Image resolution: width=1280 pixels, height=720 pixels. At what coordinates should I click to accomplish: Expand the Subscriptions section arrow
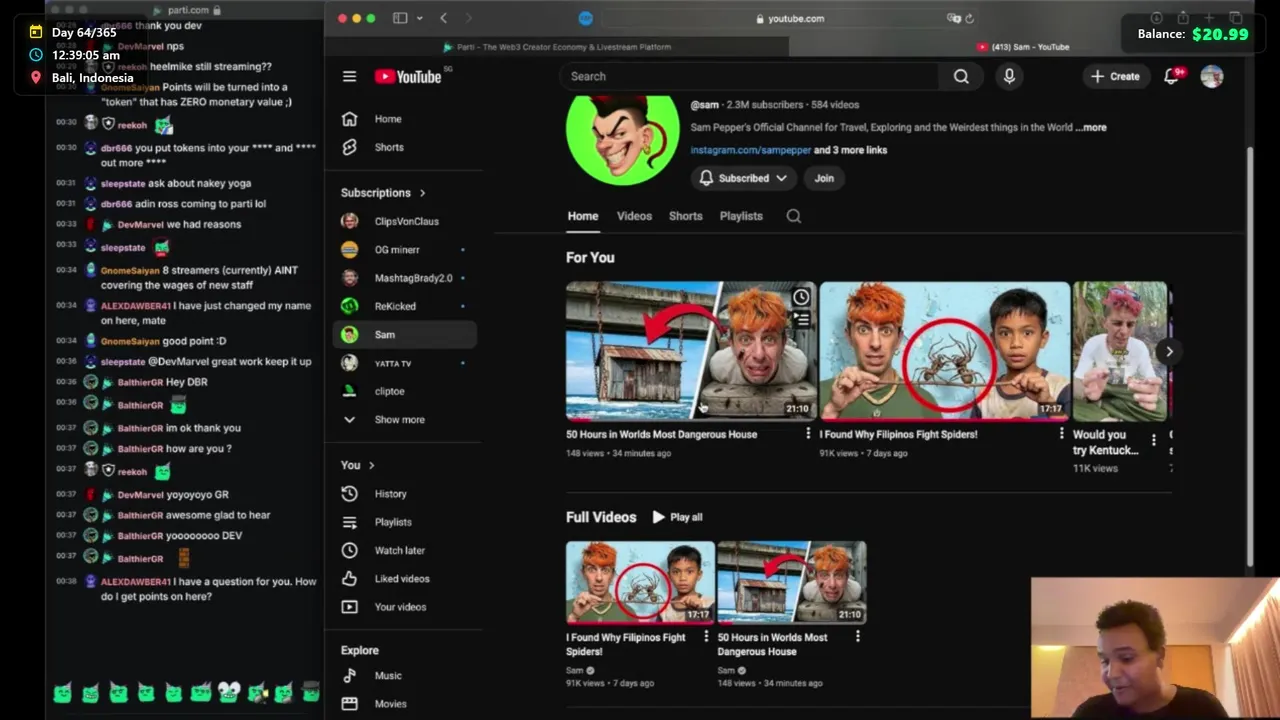tap(422, 193)
